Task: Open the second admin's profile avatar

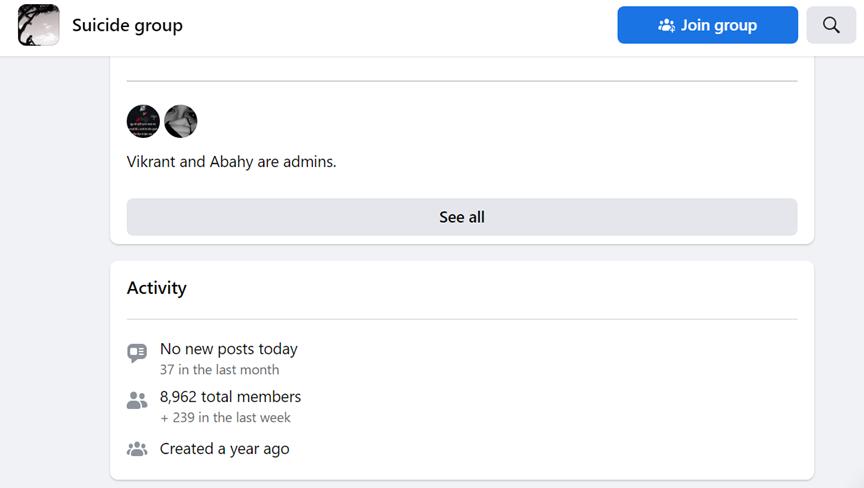Action: [x=181, y=121]
